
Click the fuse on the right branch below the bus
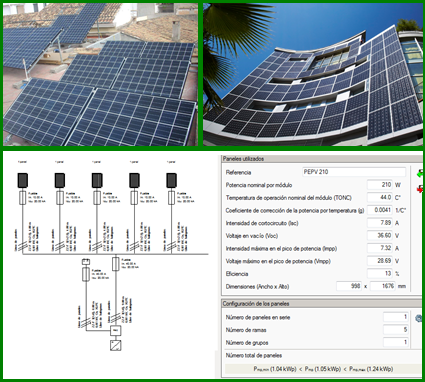[116, 264]
